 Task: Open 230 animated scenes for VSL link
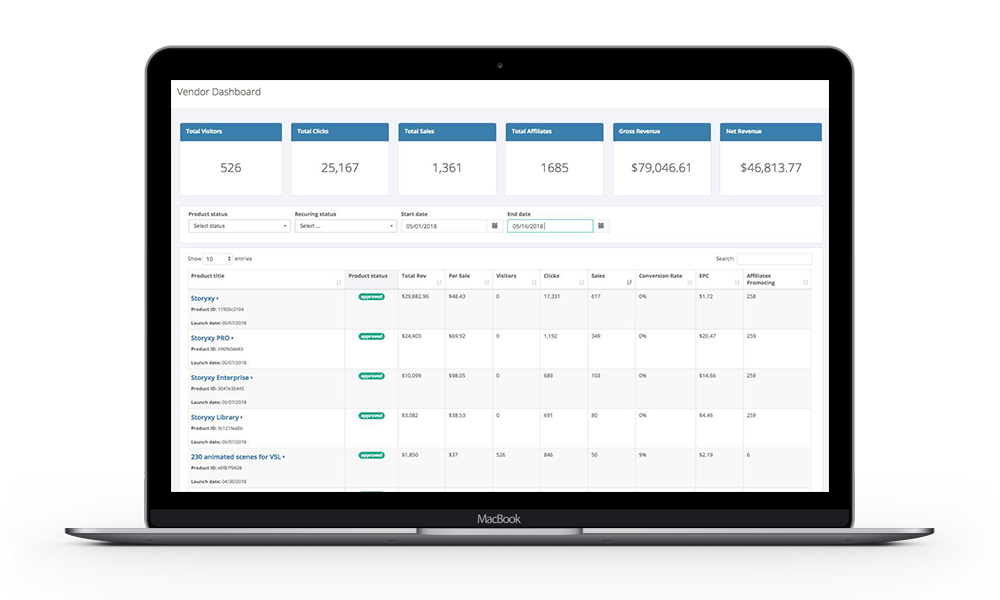click(236, 457)
